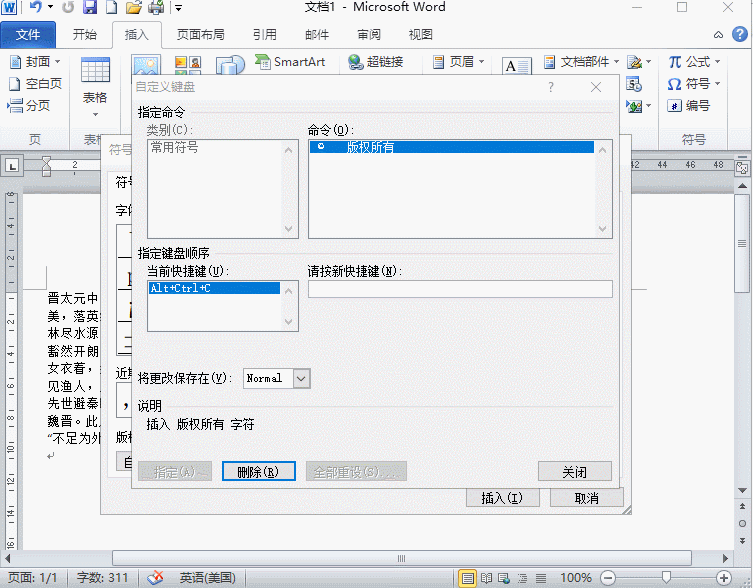This screenshot has width=753, height=588.
Task: Select the Alt+Ctrl+C current shortcut
Action: tap(214, 288)
